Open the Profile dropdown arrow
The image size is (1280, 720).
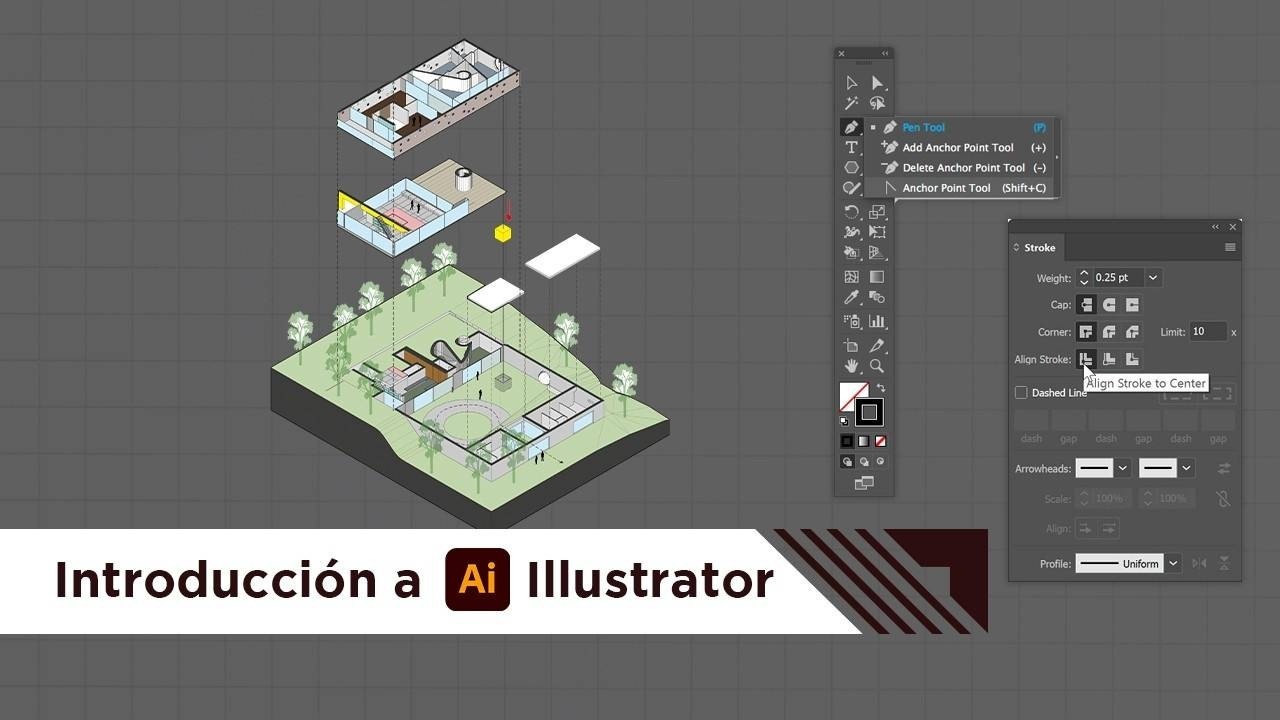pos(1174,564)
